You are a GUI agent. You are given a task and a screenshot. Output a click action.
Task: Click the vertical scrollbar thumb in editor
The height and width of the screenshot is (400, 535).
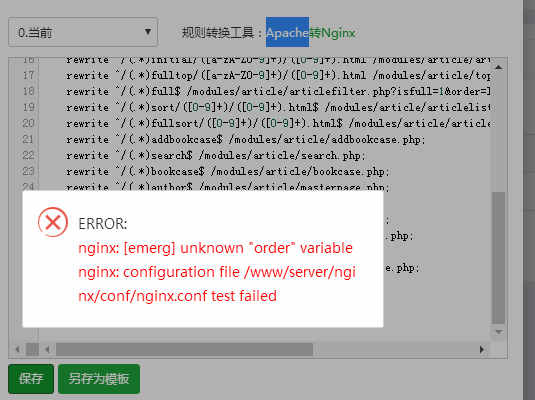[498, 258]
